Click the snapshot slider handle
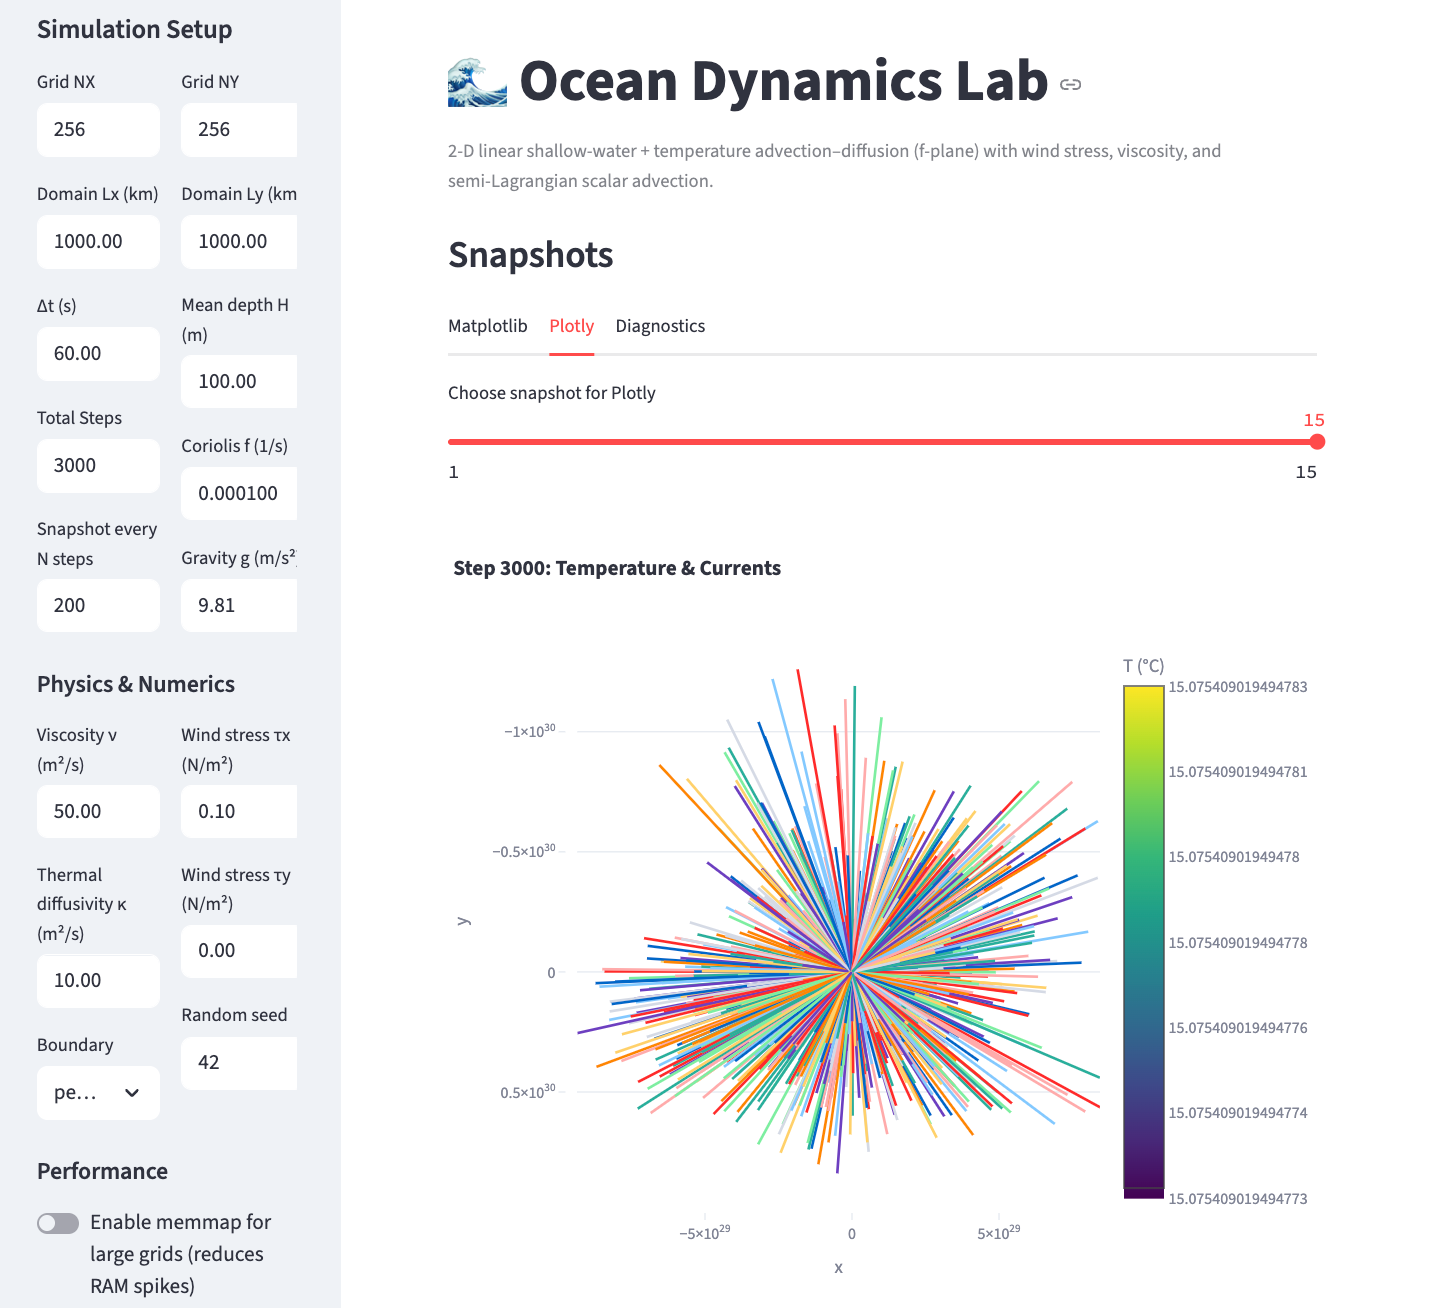 click(1316, 442)
